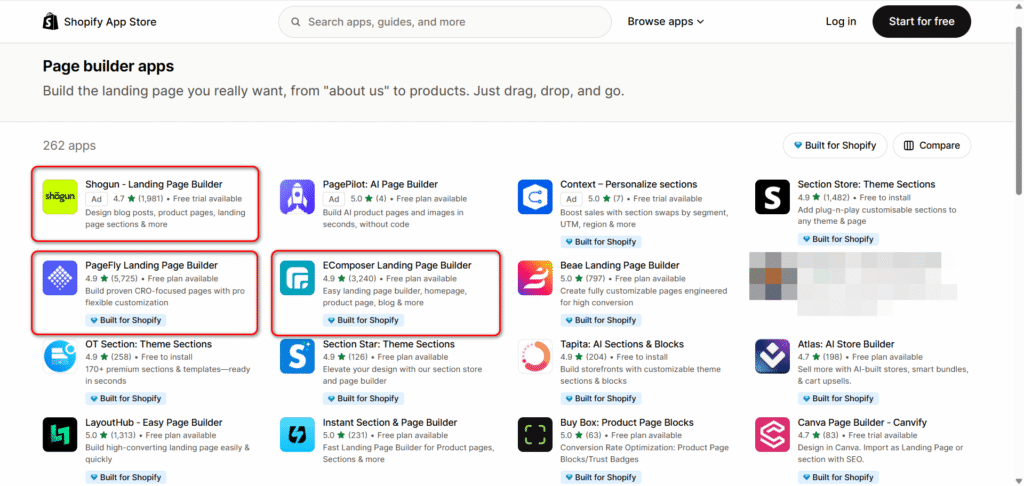This screenshot has height=486, width=1024.
Task: Focus the search apps input field
Action: pos(450,21)
